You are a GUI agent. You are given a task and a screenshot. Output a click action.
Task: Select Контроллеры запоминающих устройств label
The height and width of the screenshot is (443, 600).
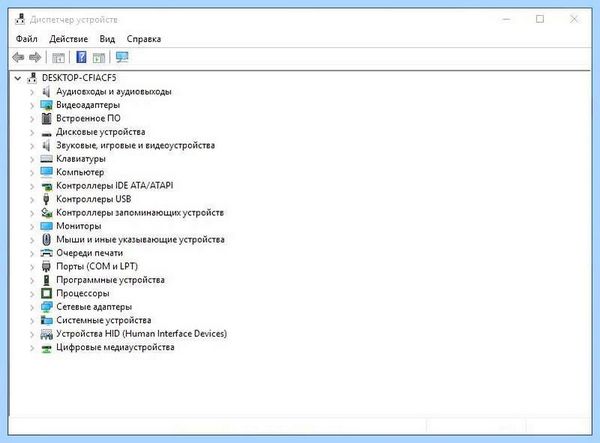click(140, 212)
